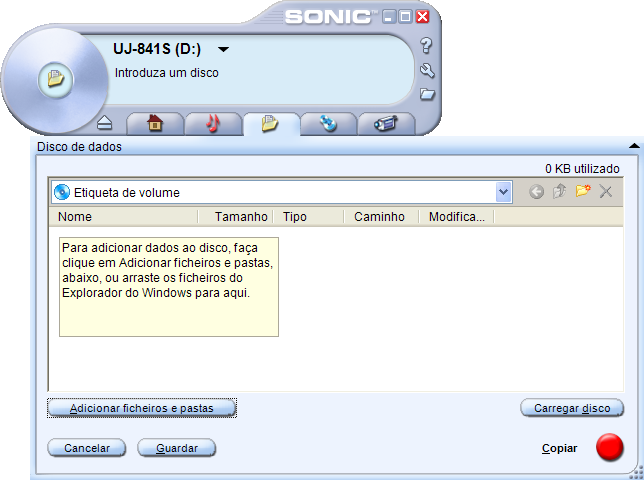Click the create new folder icon
This screenshot has width=644, height=480.
tap(583, 191)
